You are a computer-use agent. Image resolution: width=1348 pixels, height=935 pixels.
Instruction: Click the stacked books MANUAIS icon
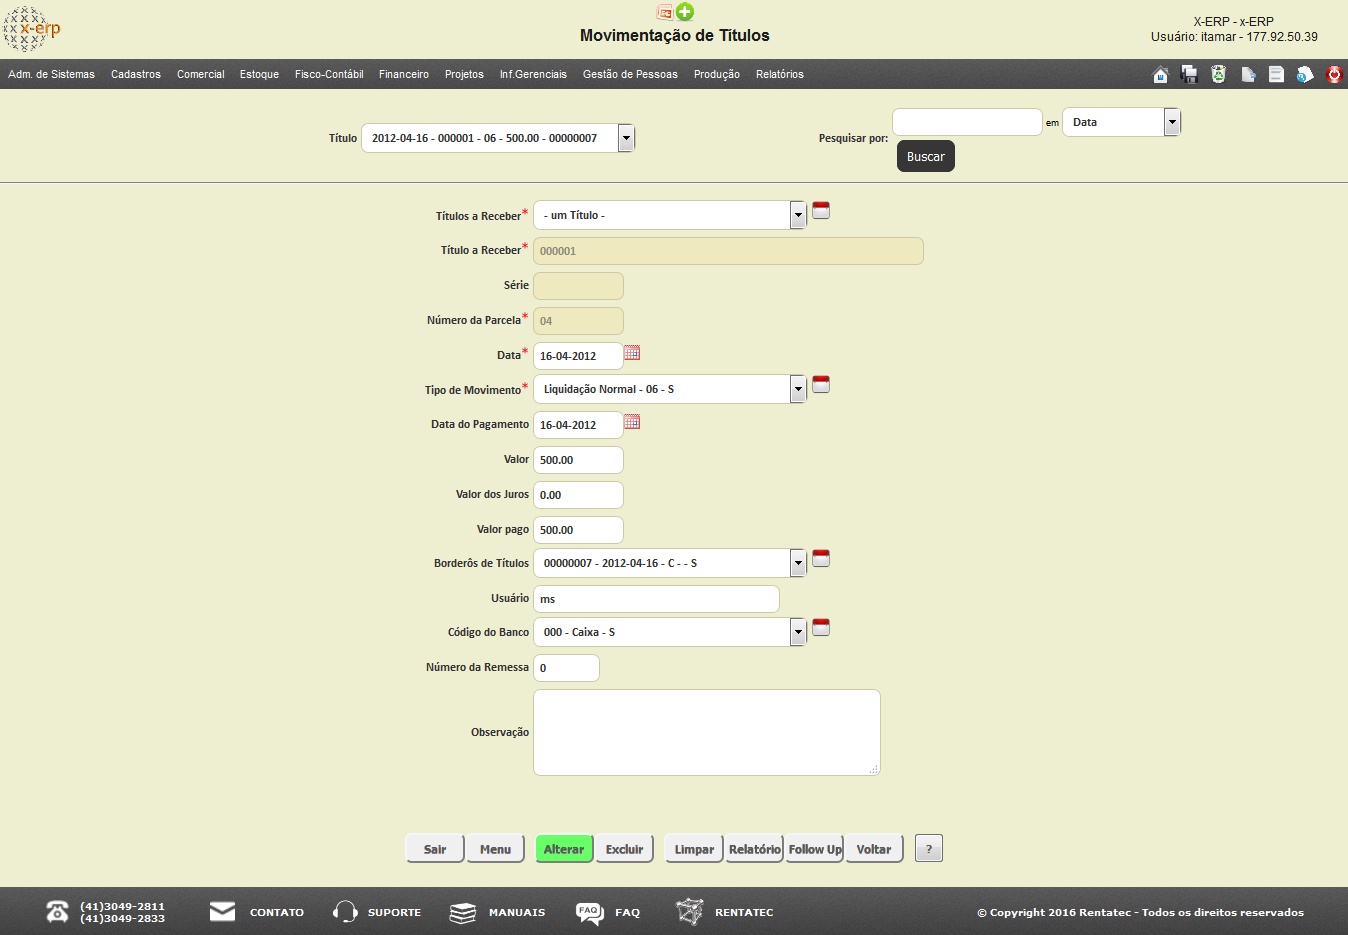pos(462,912)
